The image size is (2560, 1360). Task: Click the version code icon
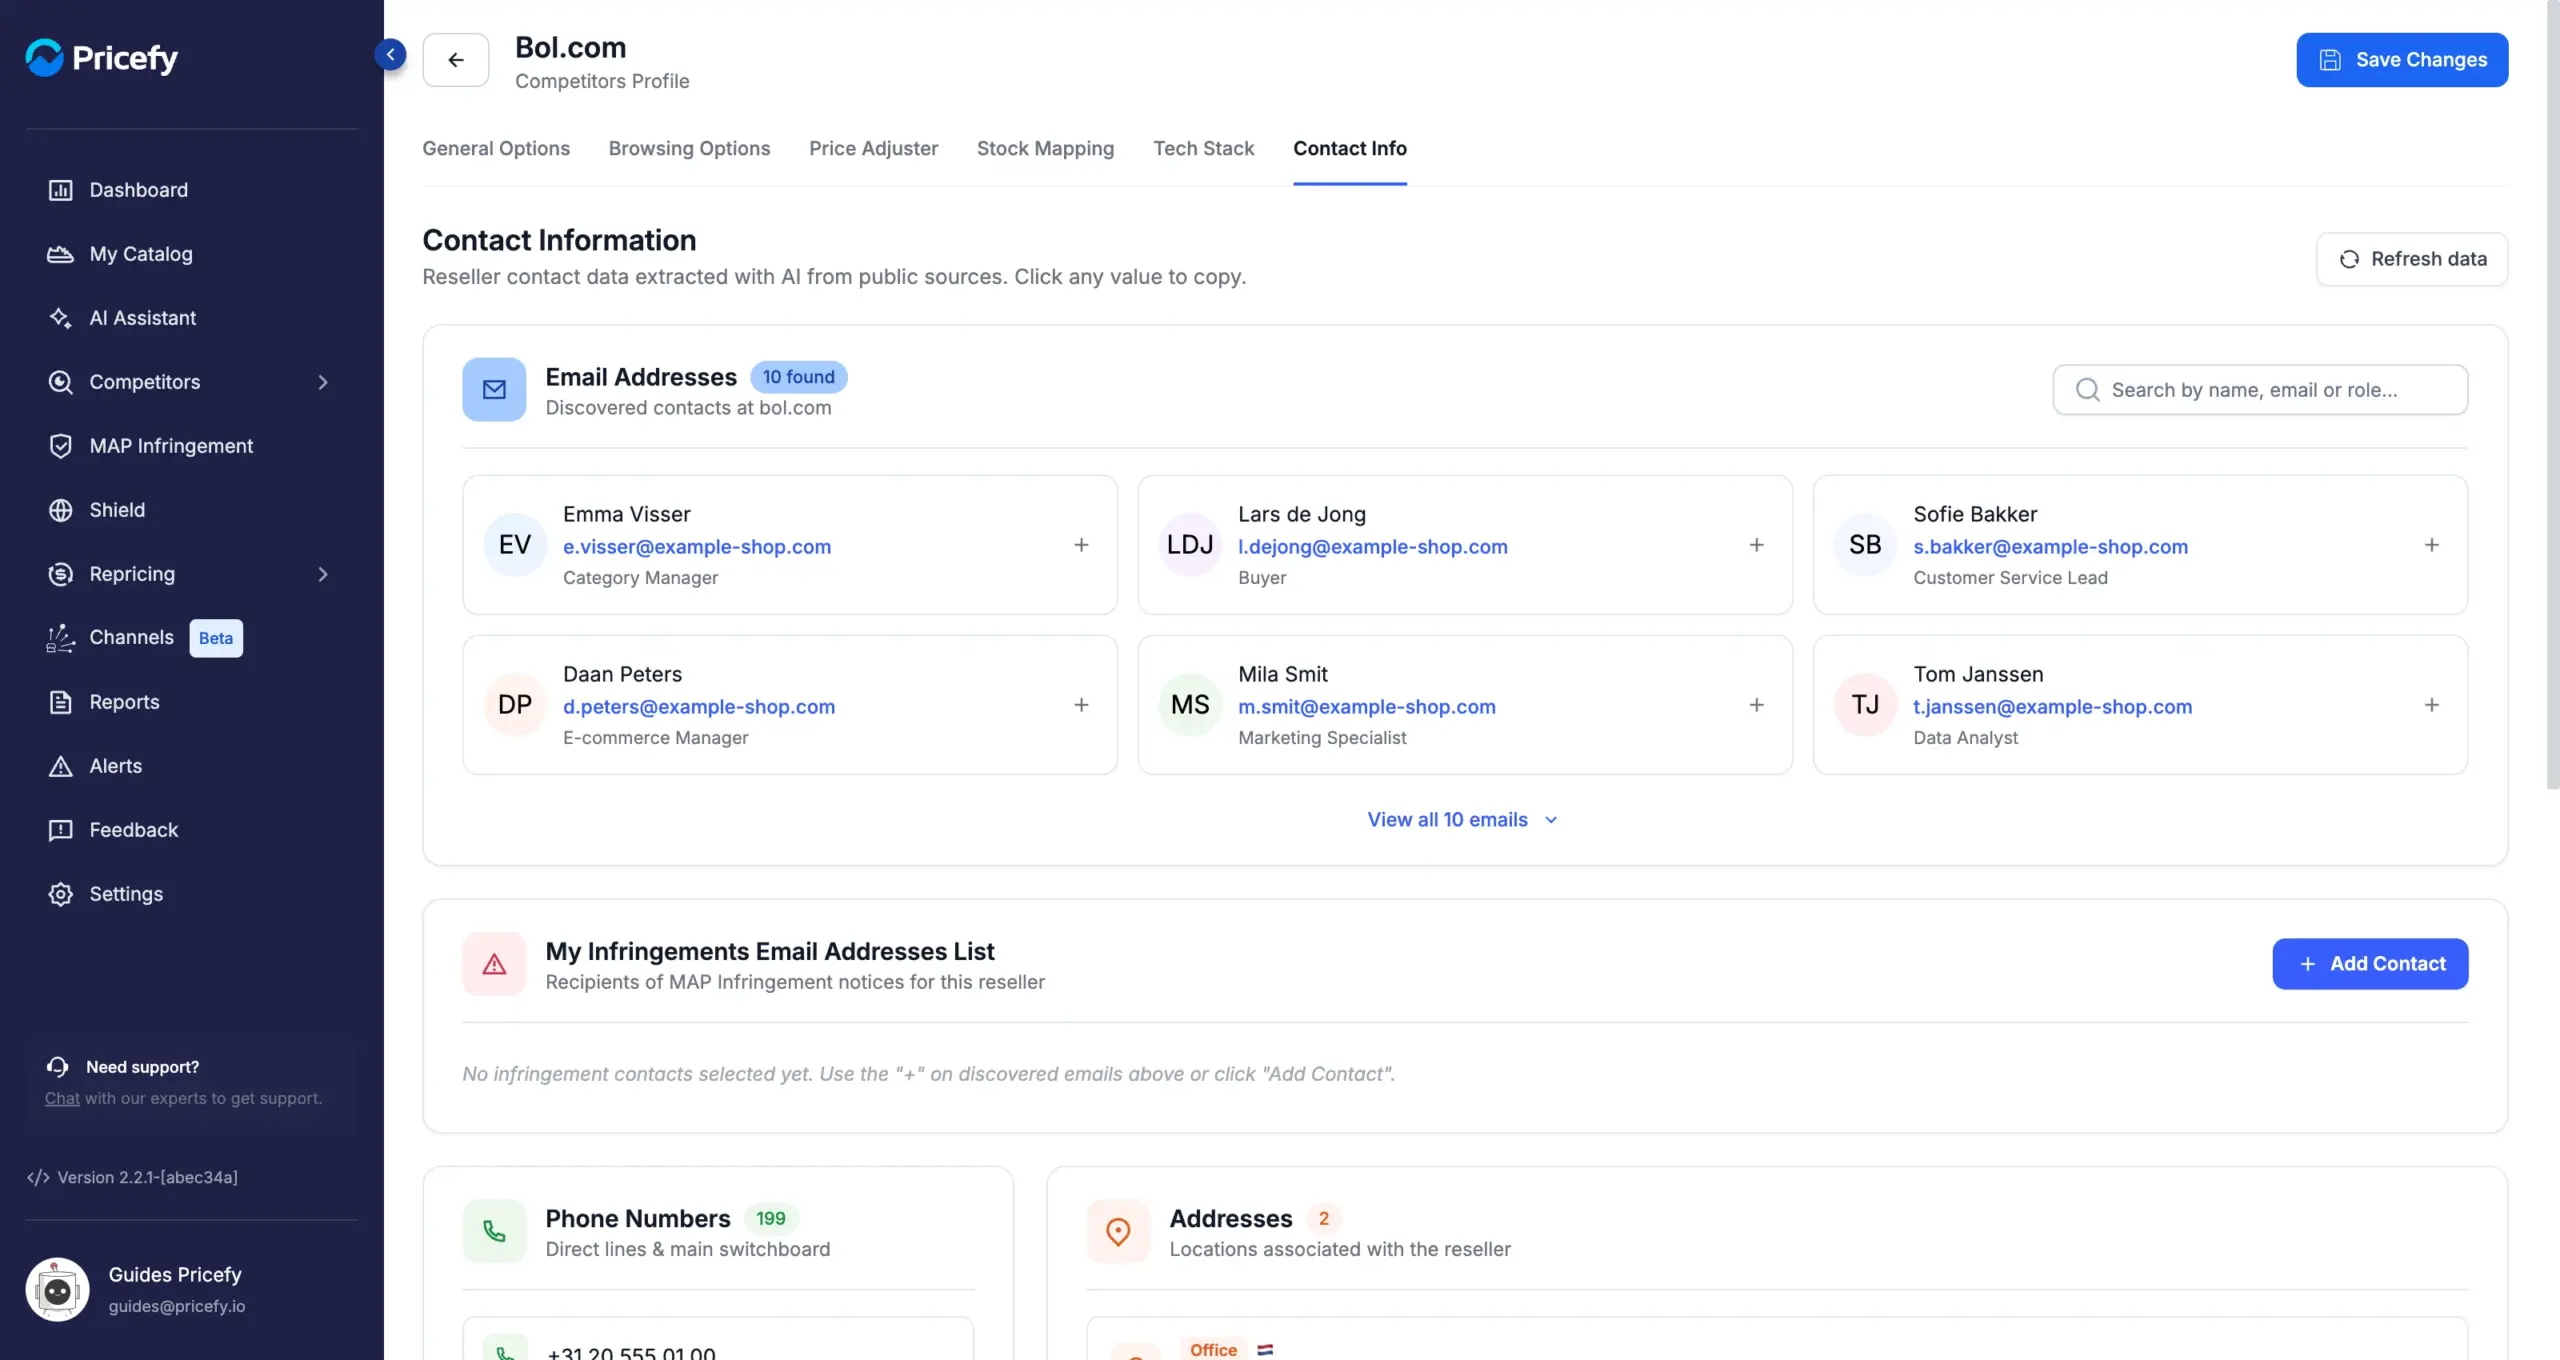[38, 1177]
